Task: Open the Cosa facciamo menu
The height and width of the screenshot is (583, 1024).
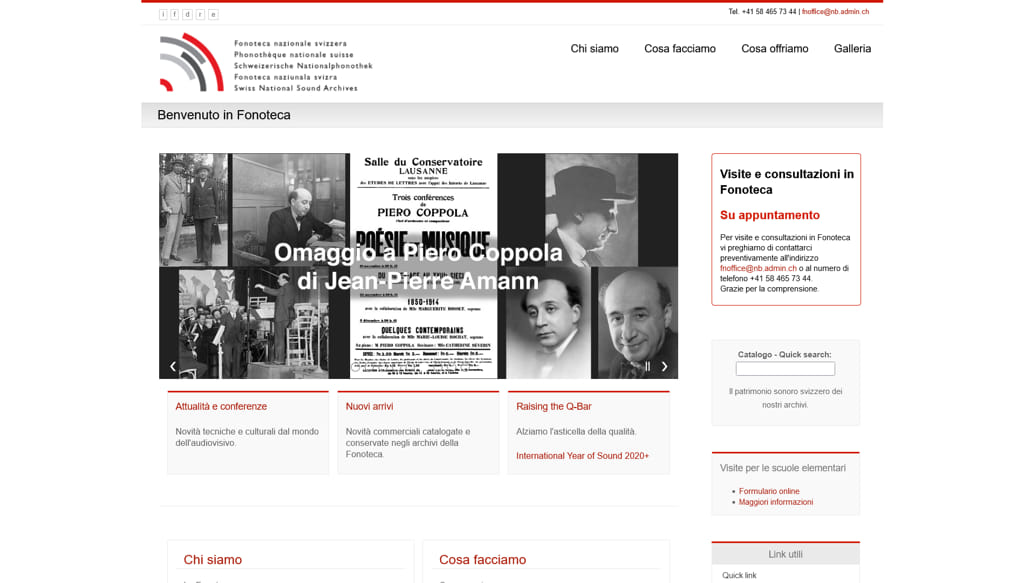Action: pyautogui.click(x=680, y=48)
